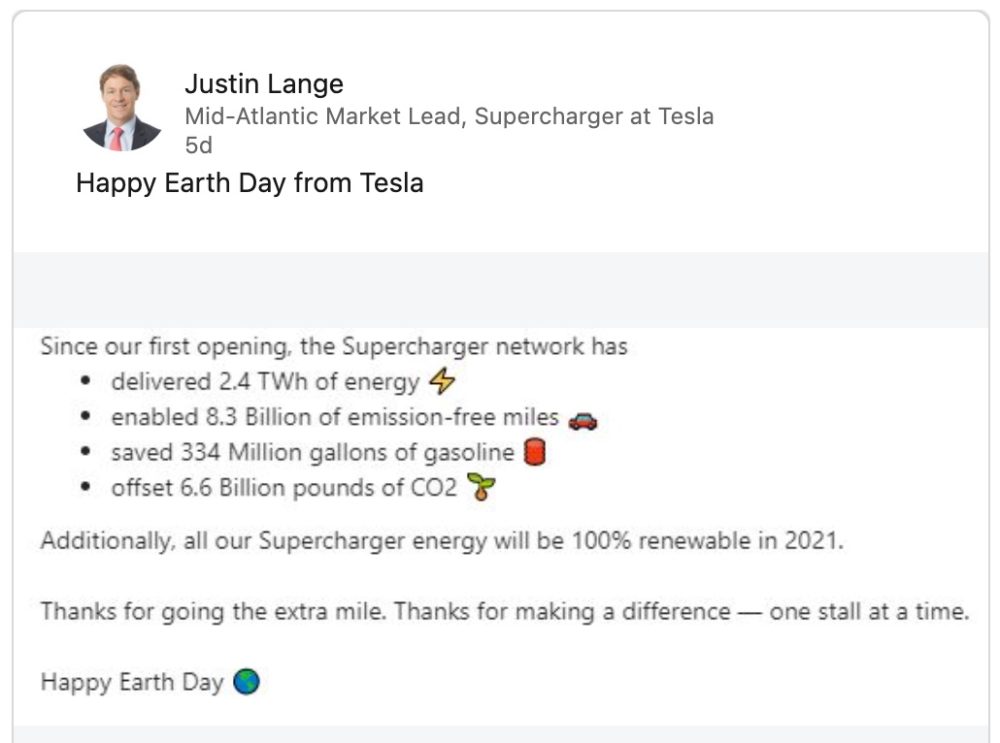The image size is (1000, 743).
Task: Click the 'saved 334 Million gallons' line
Action: point(312,453)
